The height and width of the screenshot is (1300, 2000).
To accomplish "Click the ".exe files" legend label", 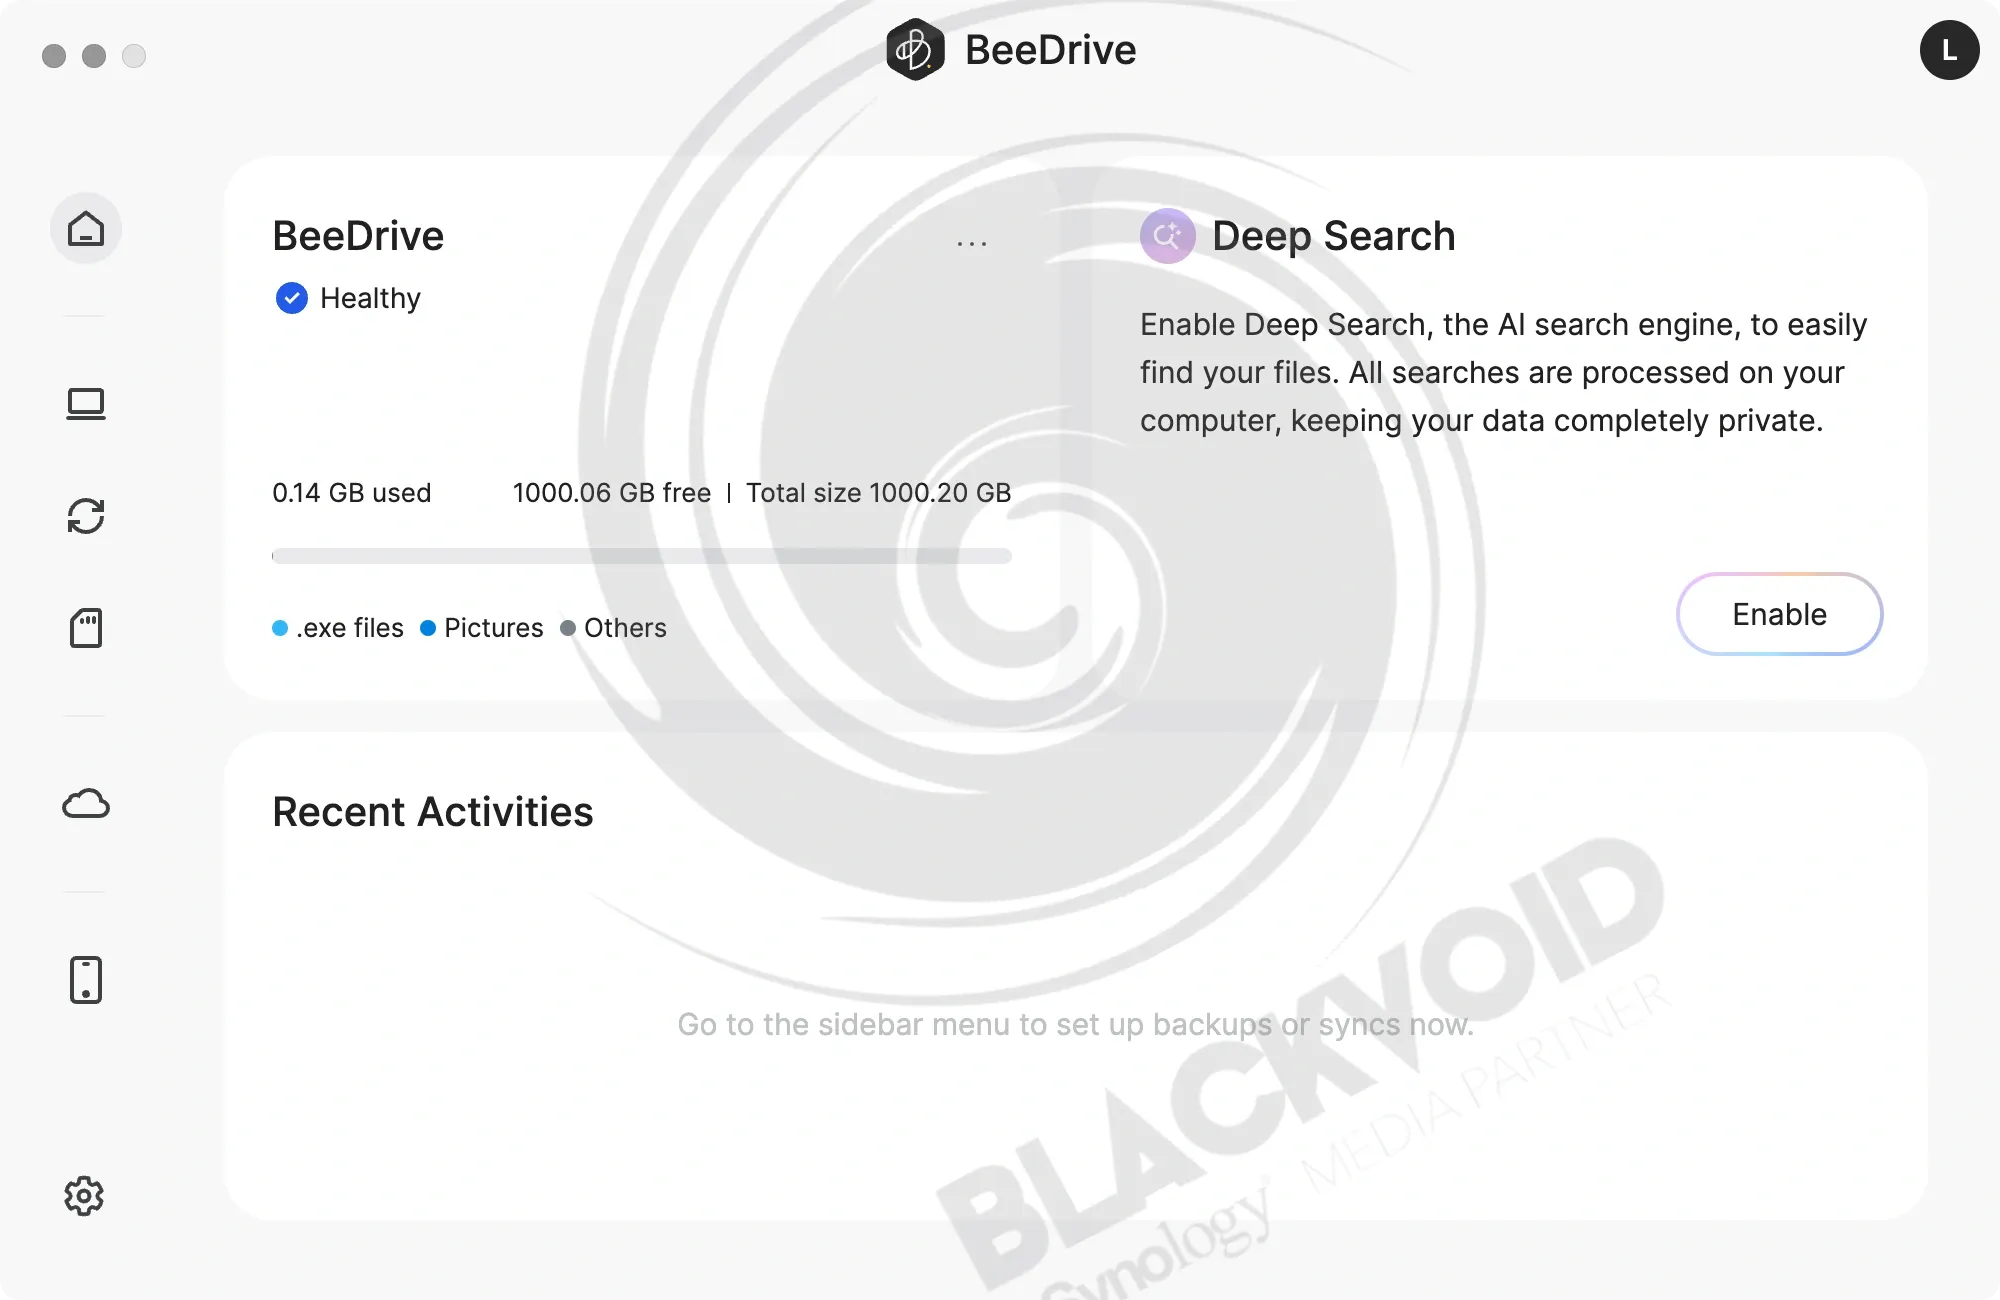I will (x=350, y=628).
